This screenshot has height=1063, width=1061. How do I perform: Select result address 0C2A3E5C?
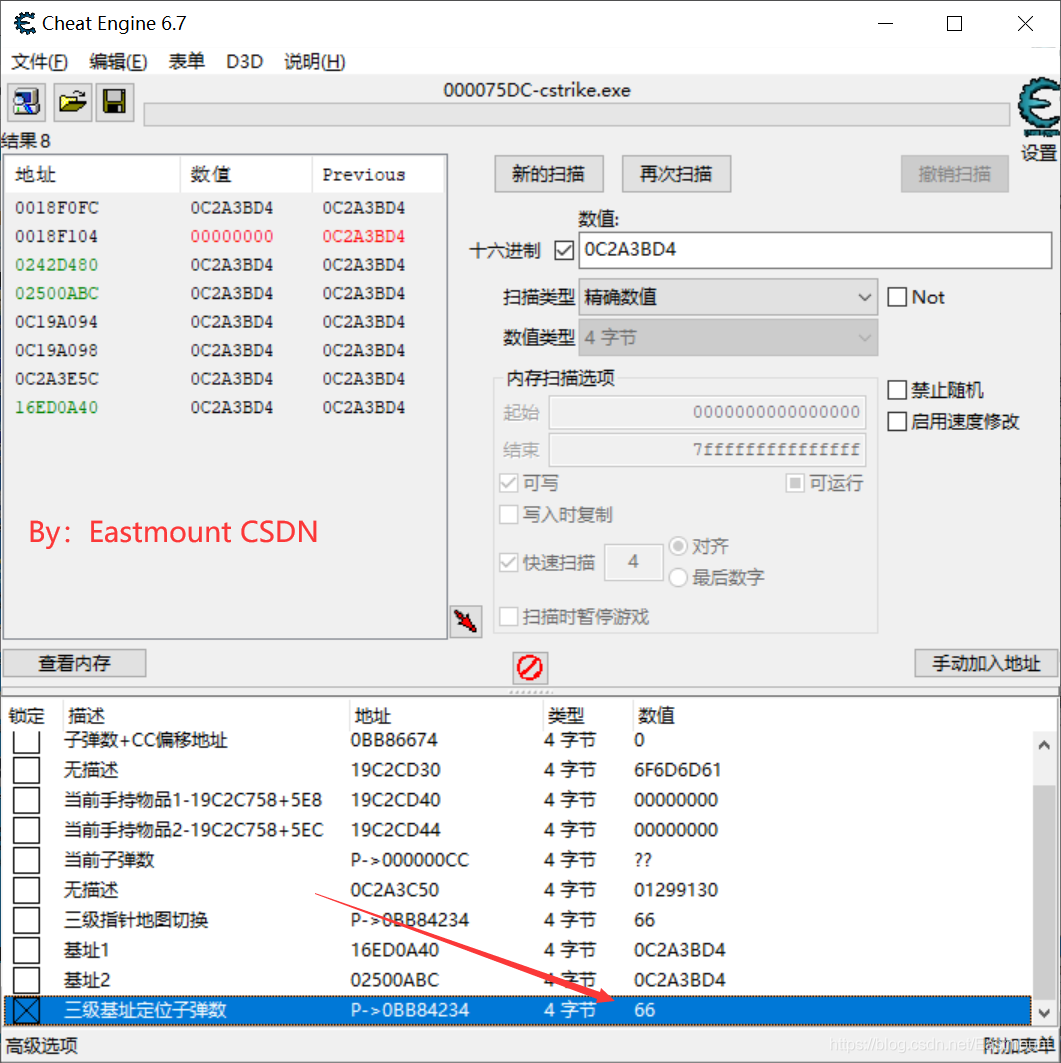point(57,378)
